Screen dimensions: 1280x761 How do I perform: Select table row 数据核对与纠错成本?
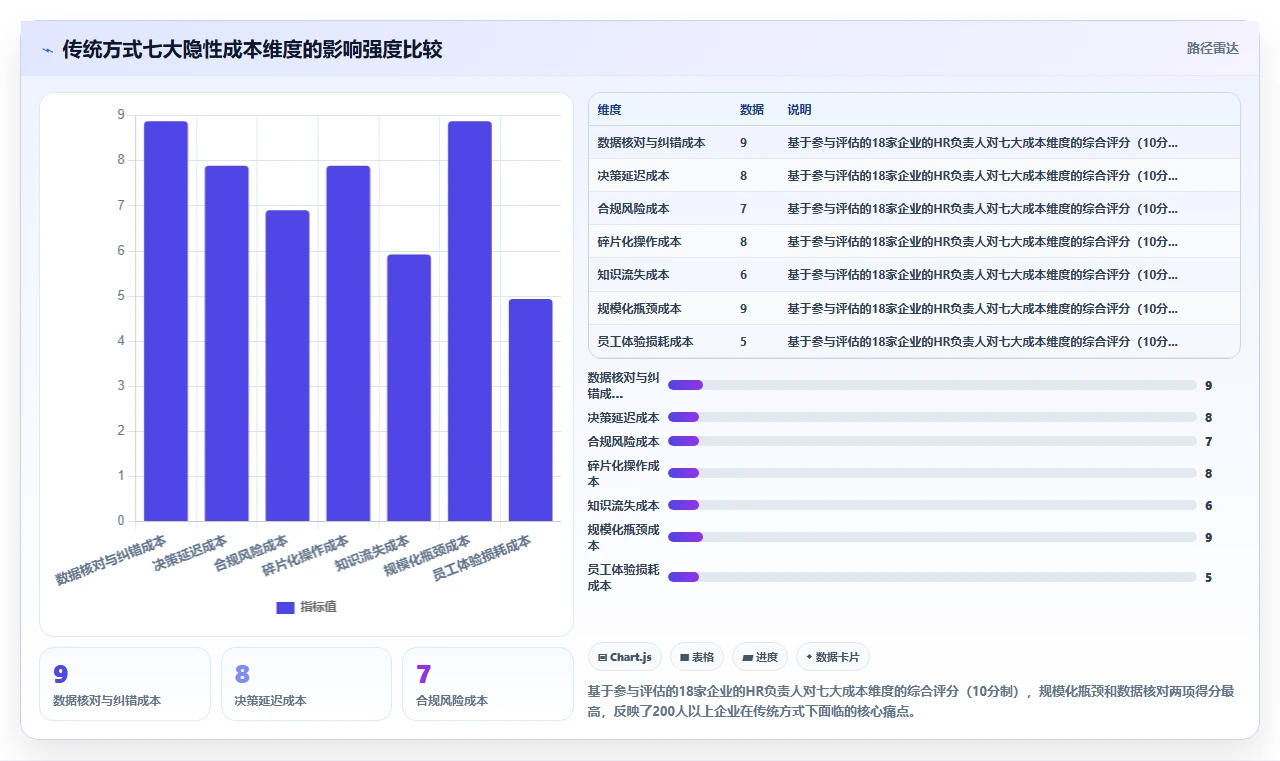tap(914, 142)
